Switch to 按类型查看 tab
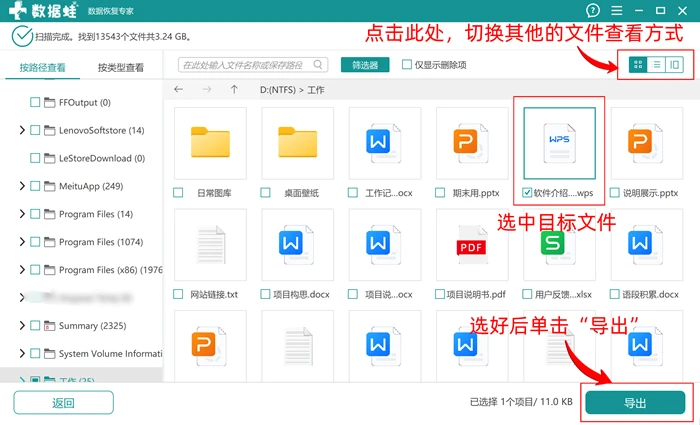The image size is (700, 425). (x=121, y=67)
